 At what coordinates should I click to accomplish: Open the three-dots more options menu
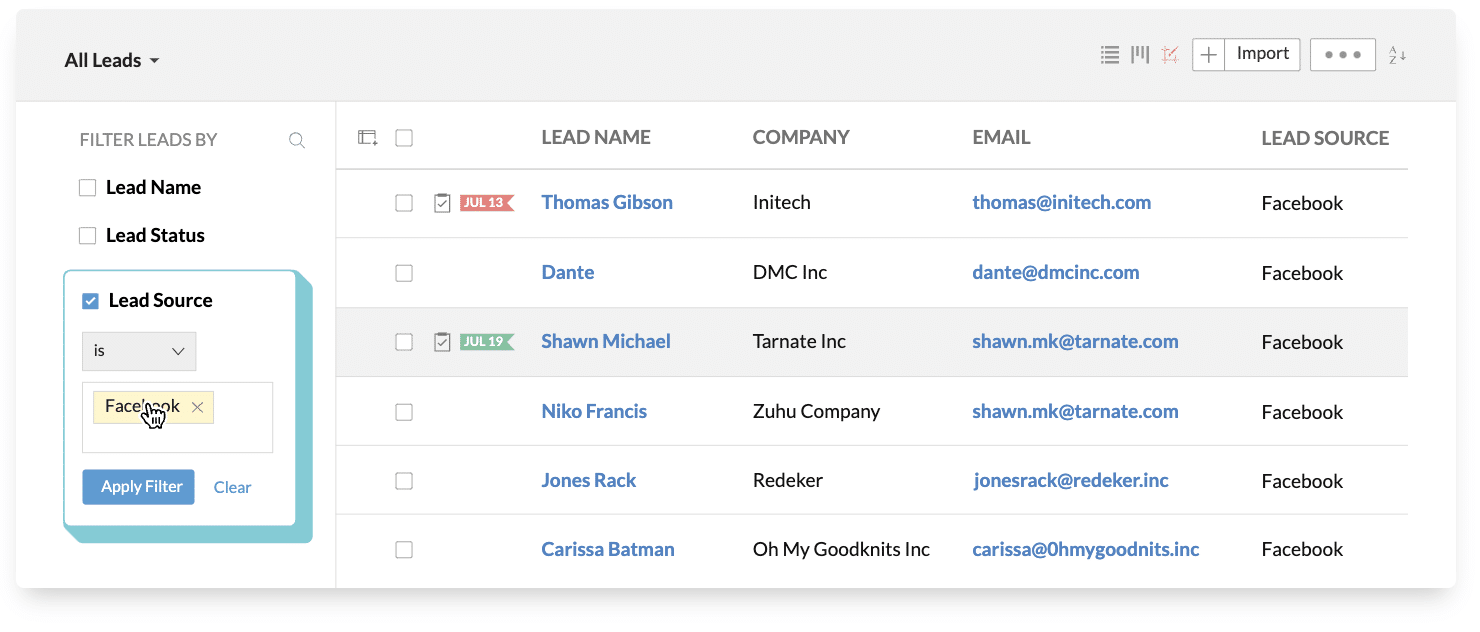tap(1343, 55)
